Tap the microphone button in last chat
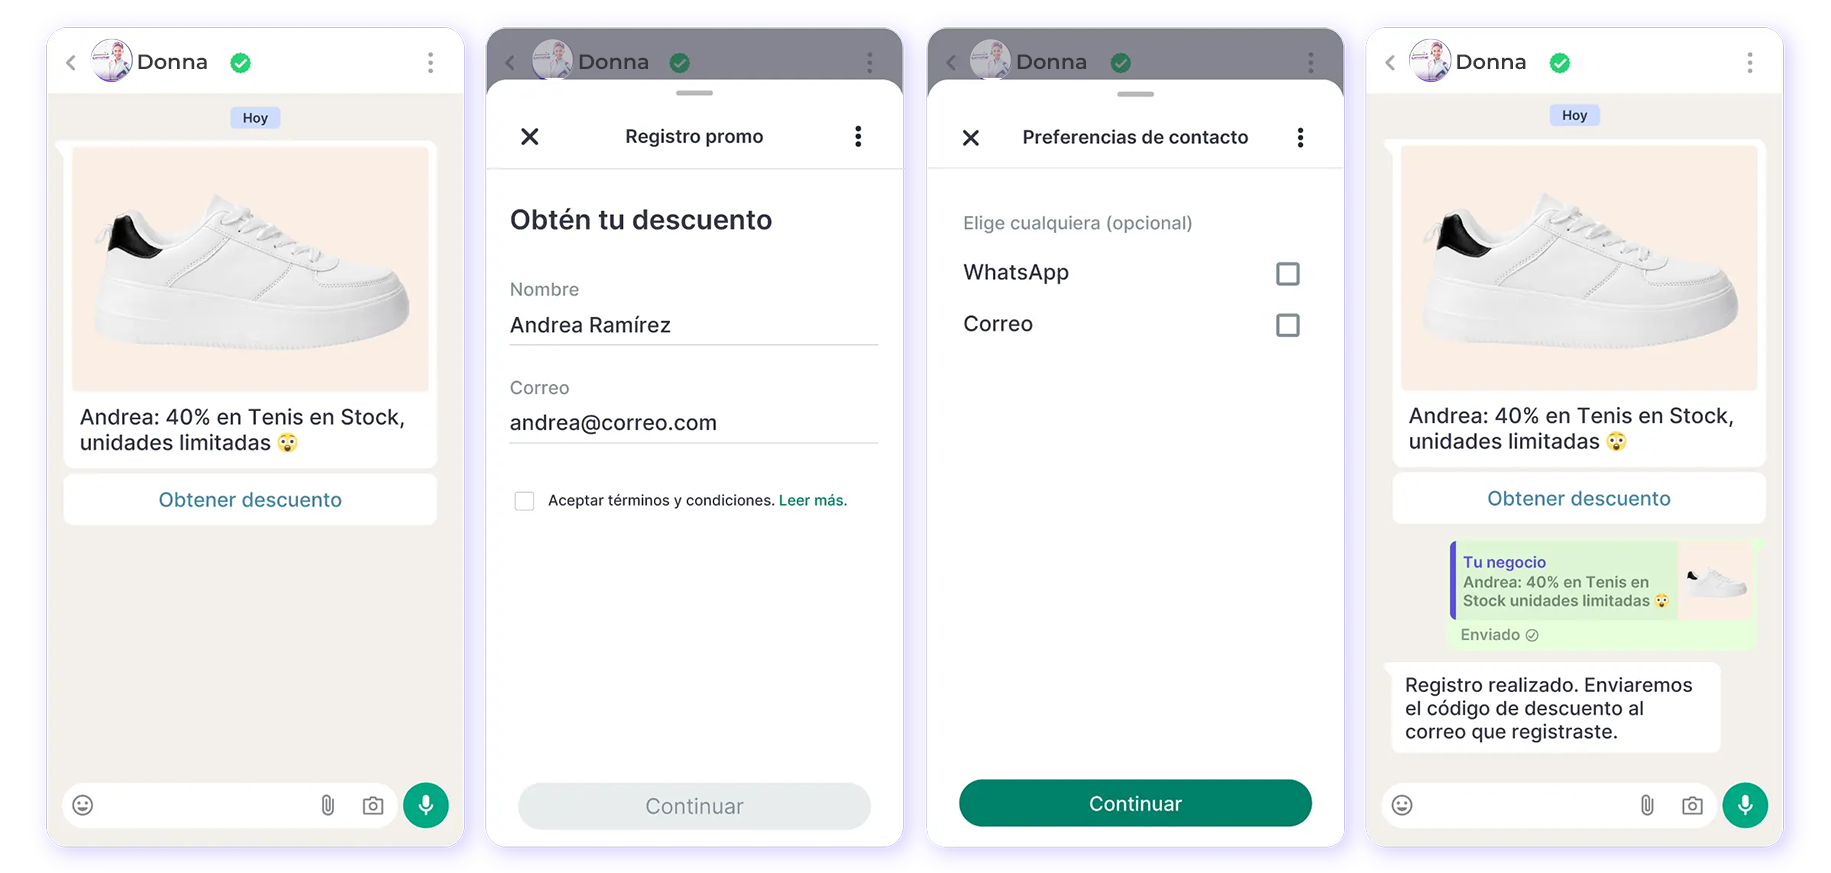The width and height of the screenshot is (1831, 873). coord(1745,805)
